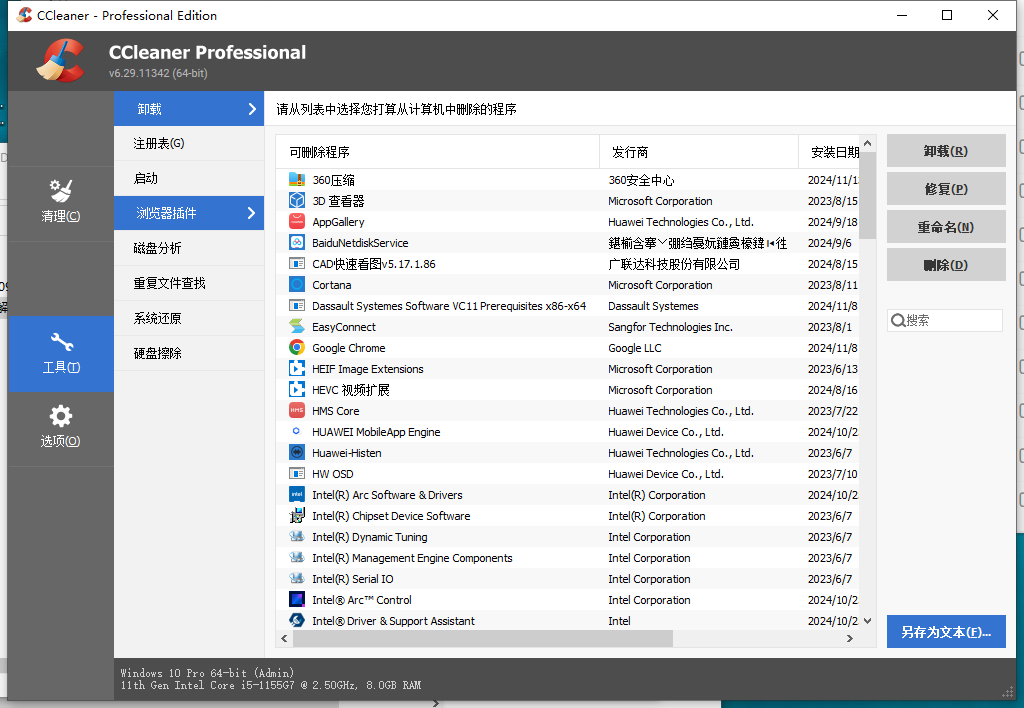This screenshot has height=708, width=1024.
Task: Click the 另存为文本(F)... button
Action: [946, 632]
